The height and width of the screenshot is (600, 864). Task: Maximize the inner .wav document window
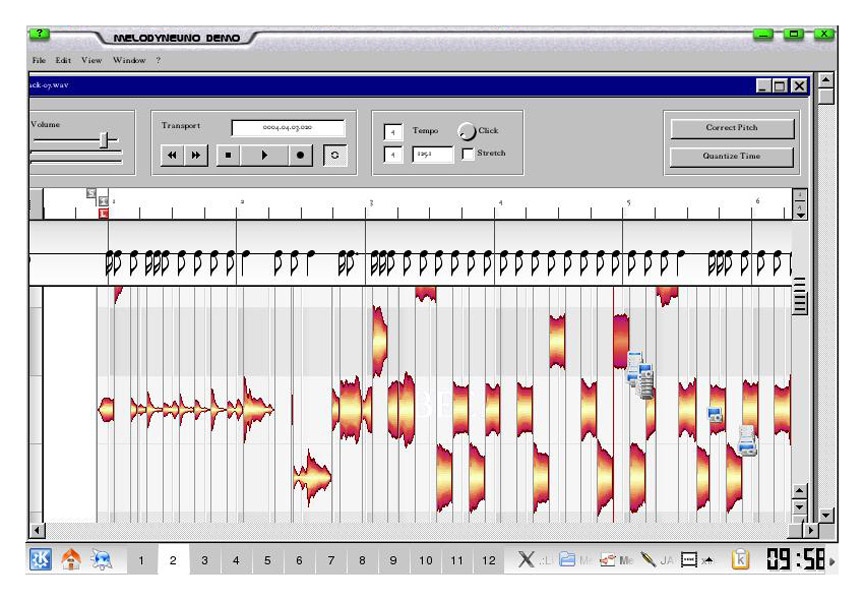point(780,85)
